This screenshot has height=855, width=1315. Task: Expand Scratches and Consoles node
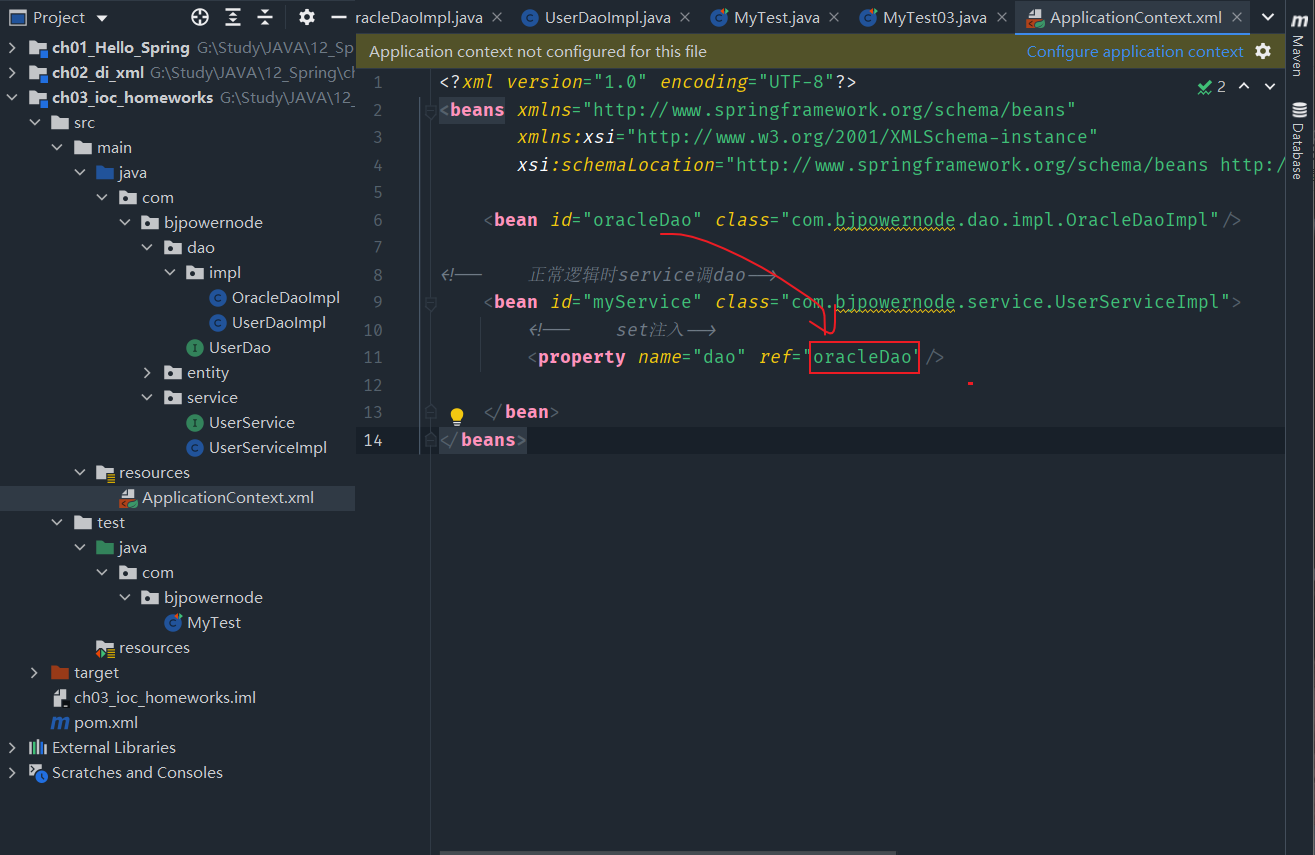pyautogui.click(x=12, y=772)
